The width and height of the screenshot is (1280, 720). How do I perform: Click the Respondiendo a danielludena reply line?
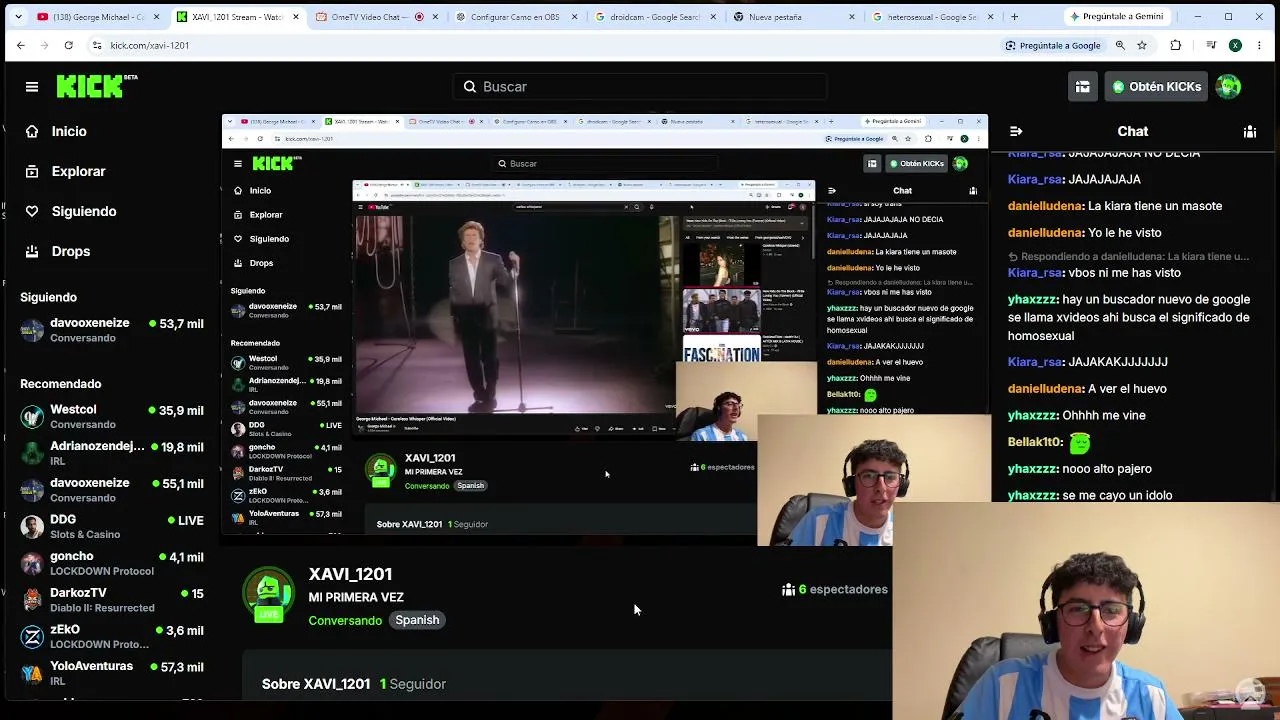(1130, 256)
